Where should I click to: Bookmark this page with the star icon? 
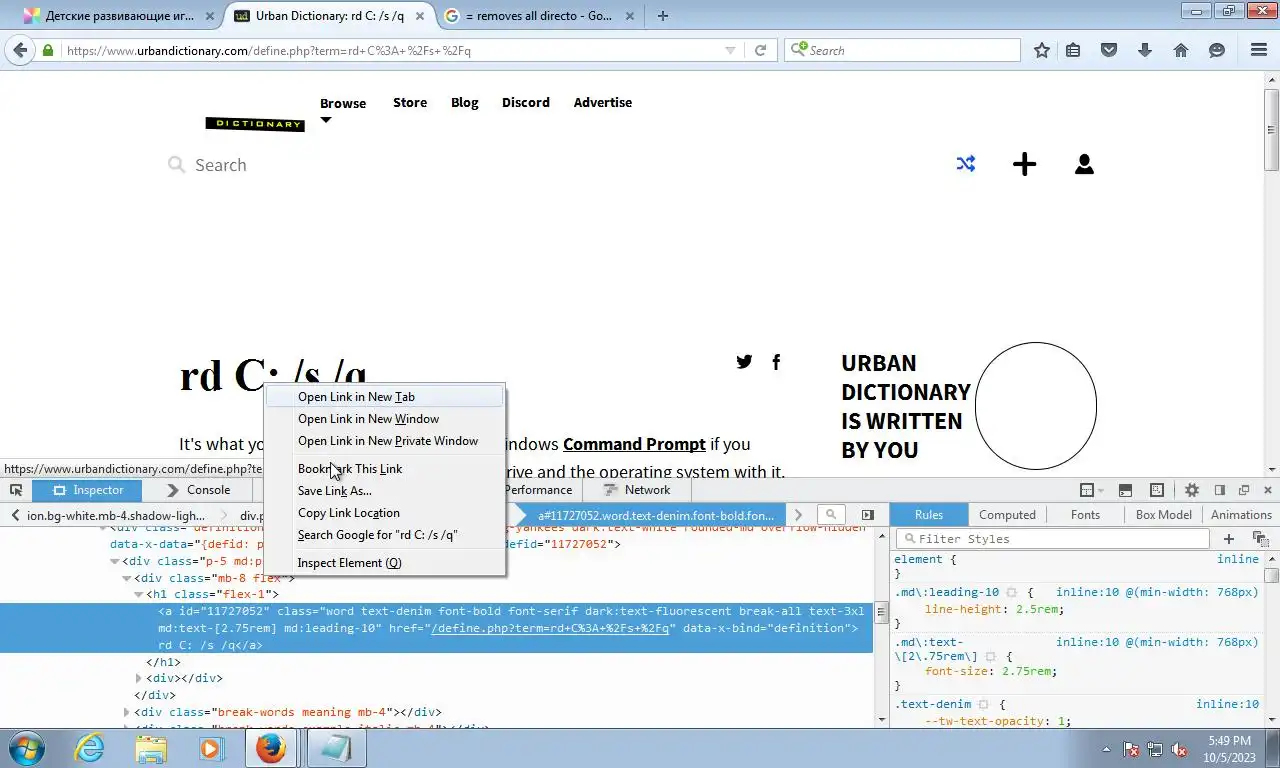[x=1042, y=50]
